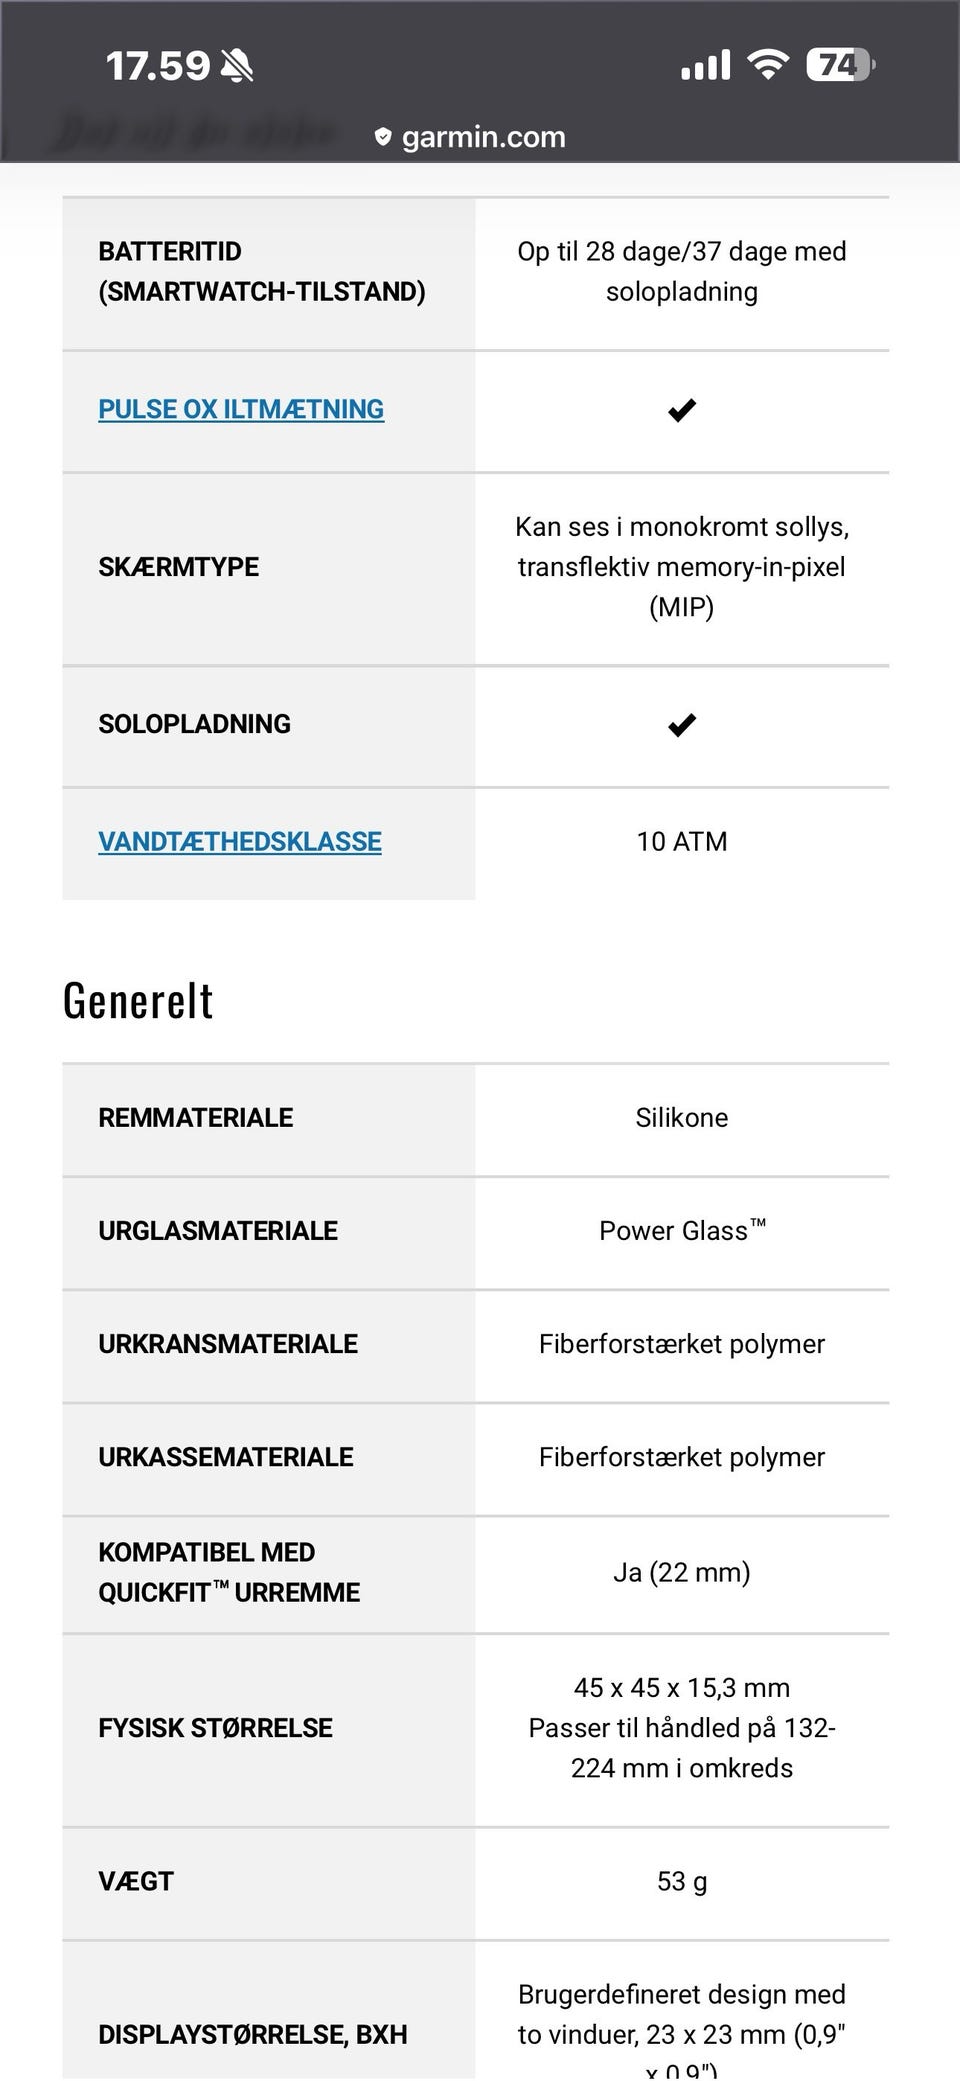Tap the Batteritid row label

[262, 271]
